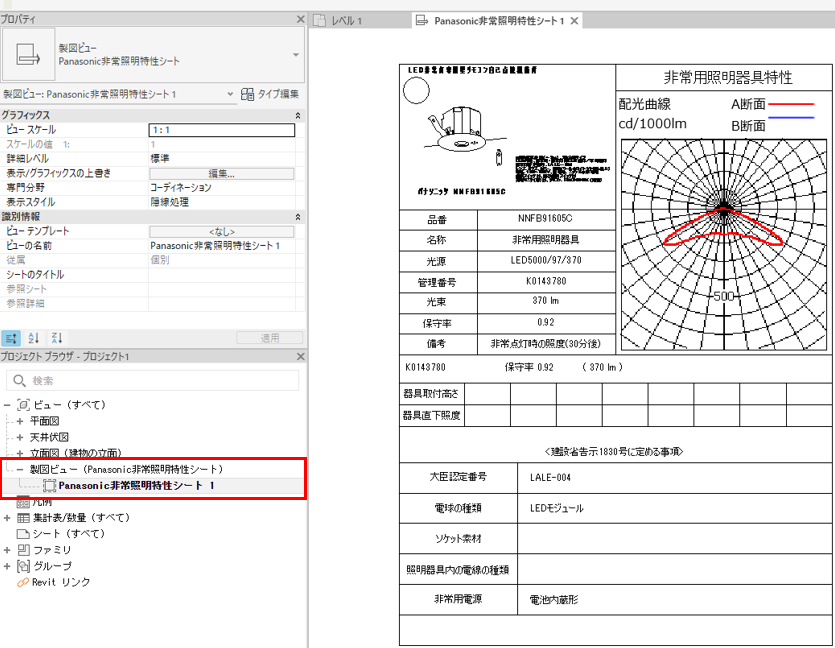Click the sort Z-A descending icon
This screenshot has width=835, height=648.
coord(56,338)
